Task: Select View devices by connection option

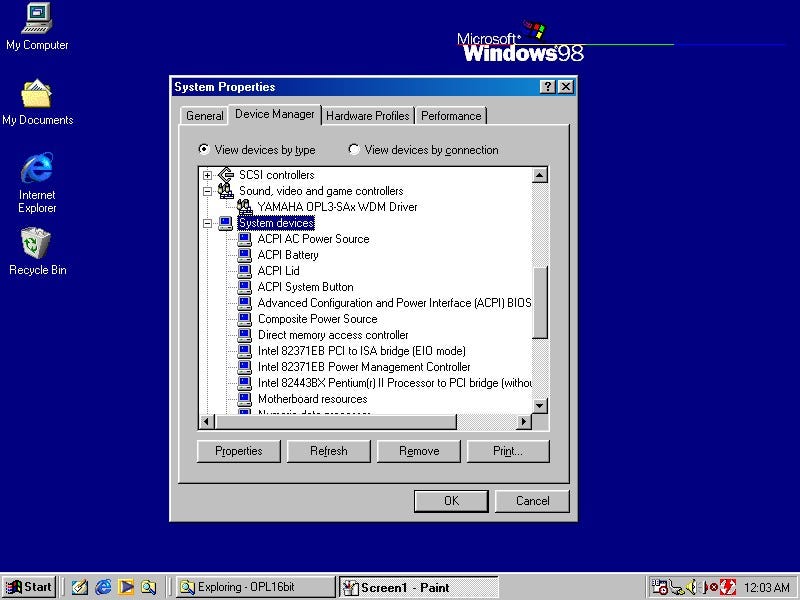Action: [423, 149]
